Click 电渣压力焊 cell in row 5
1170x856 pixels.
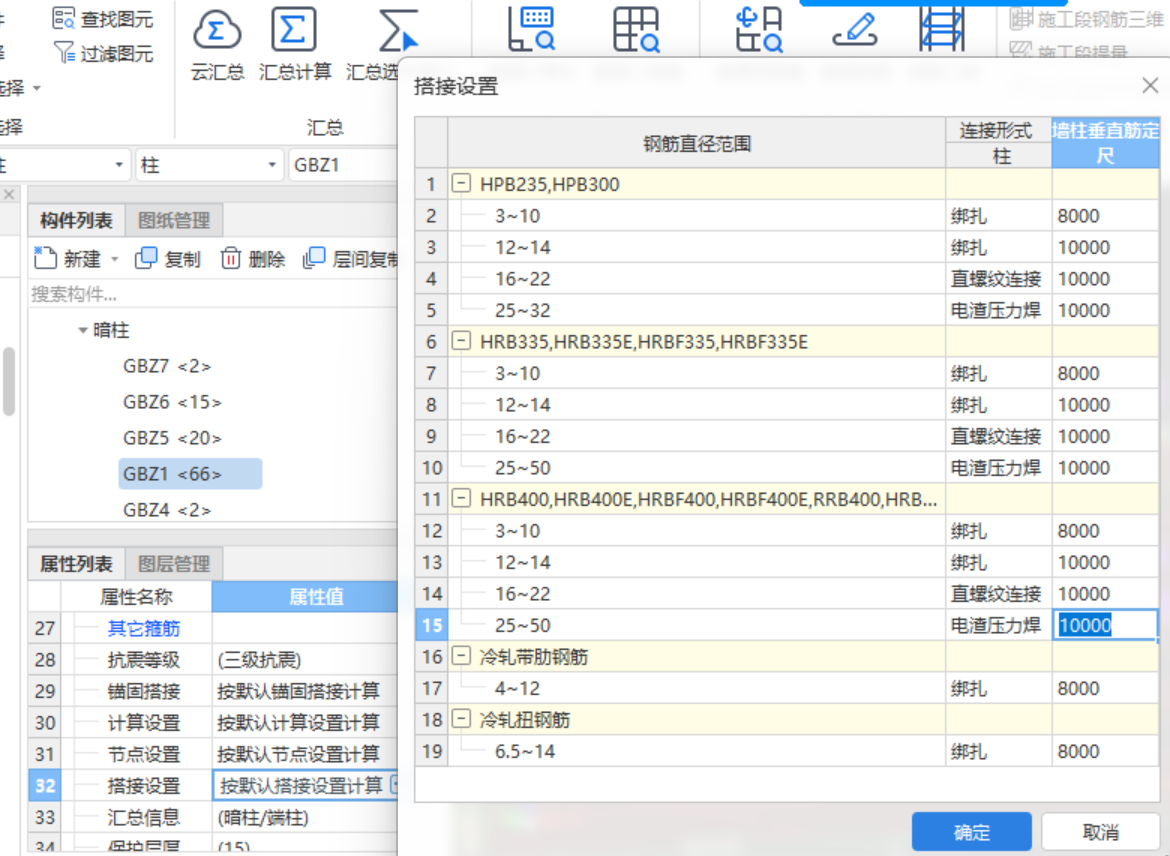click(999, 310)
